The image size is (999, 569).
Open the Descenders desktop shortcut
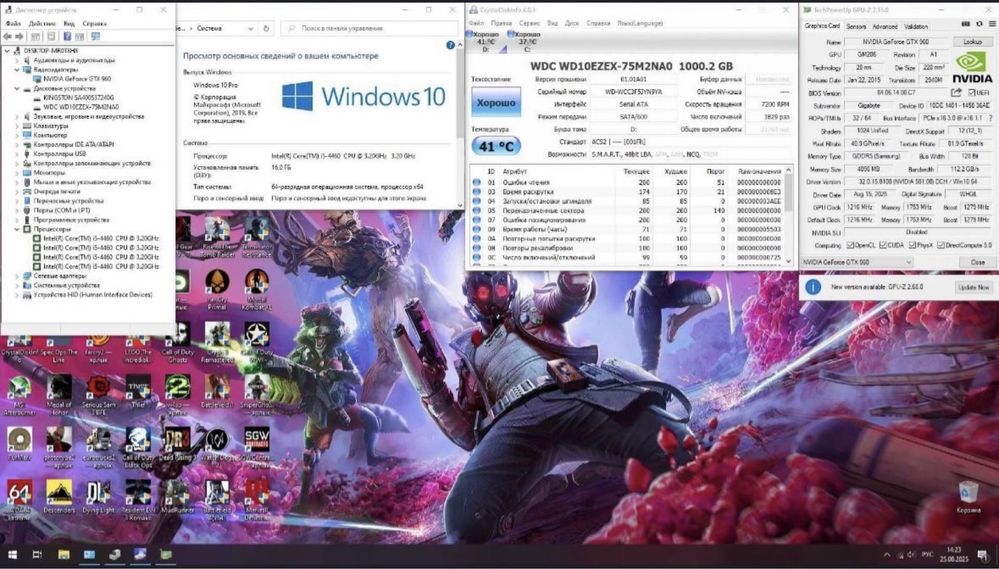(x=59, y=497)
